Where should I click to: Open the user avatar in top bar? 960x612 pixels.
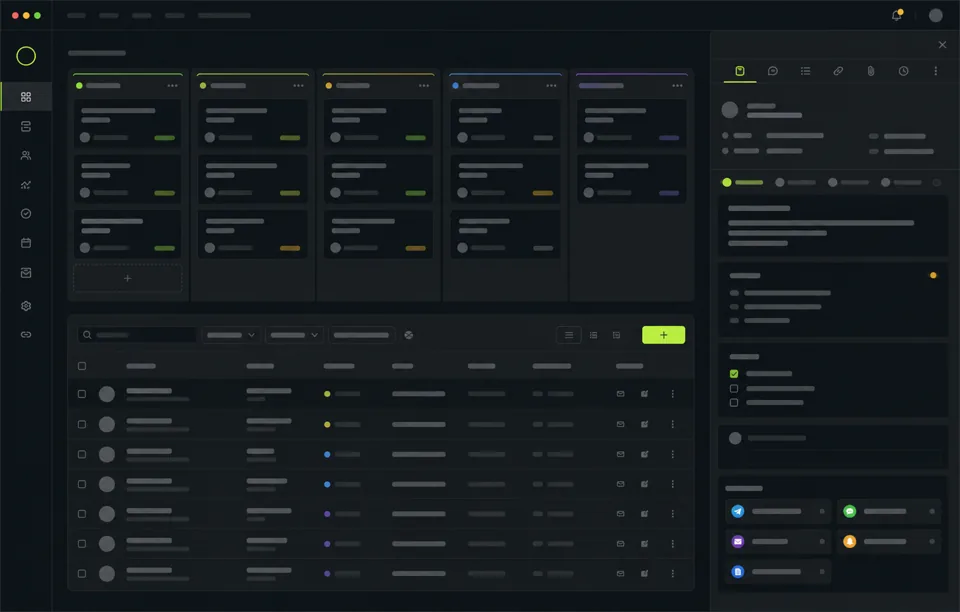coord(936,15)
